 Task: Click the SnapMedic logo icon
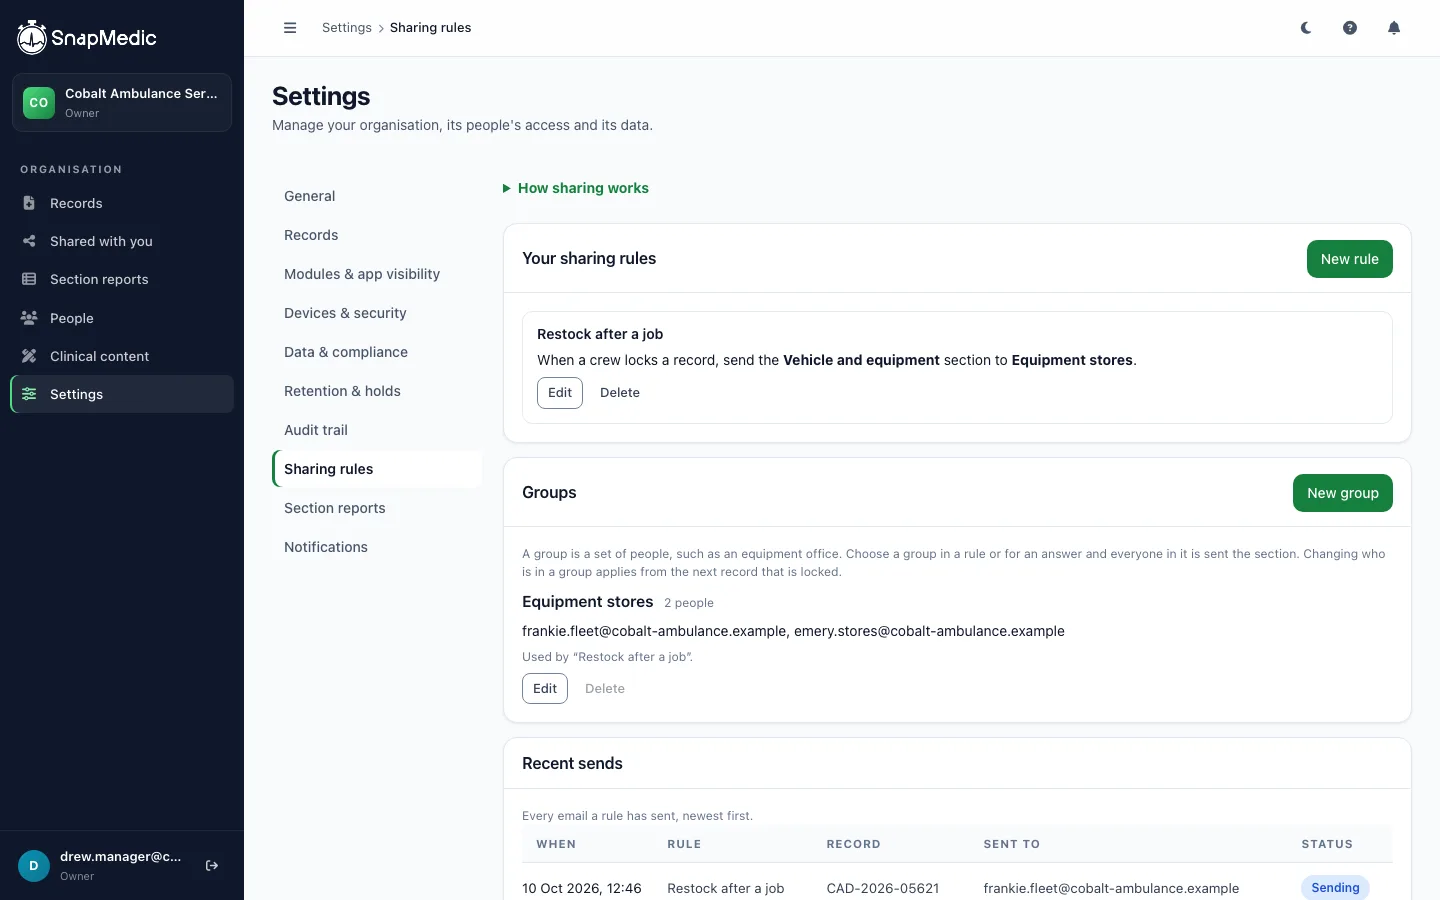pos(32,38)
